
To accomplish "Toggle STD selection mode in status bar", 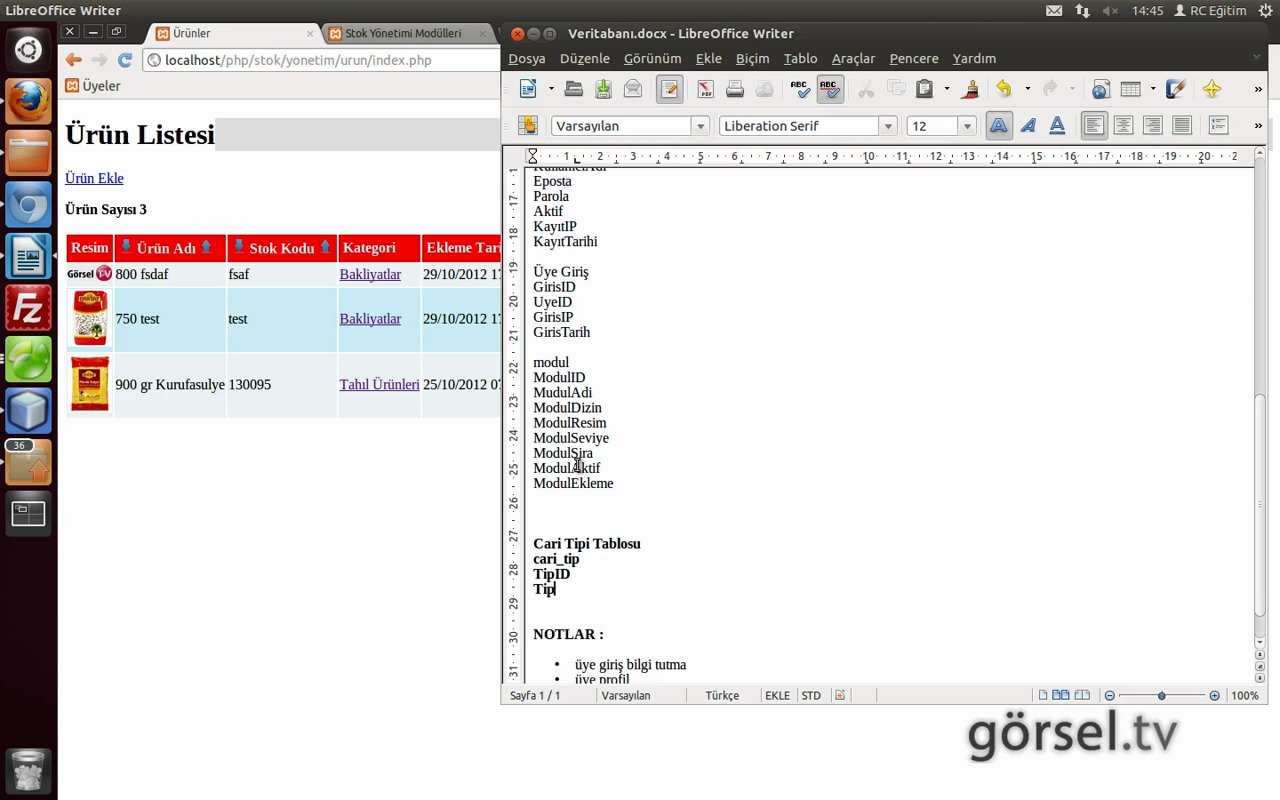I will 811,695.
